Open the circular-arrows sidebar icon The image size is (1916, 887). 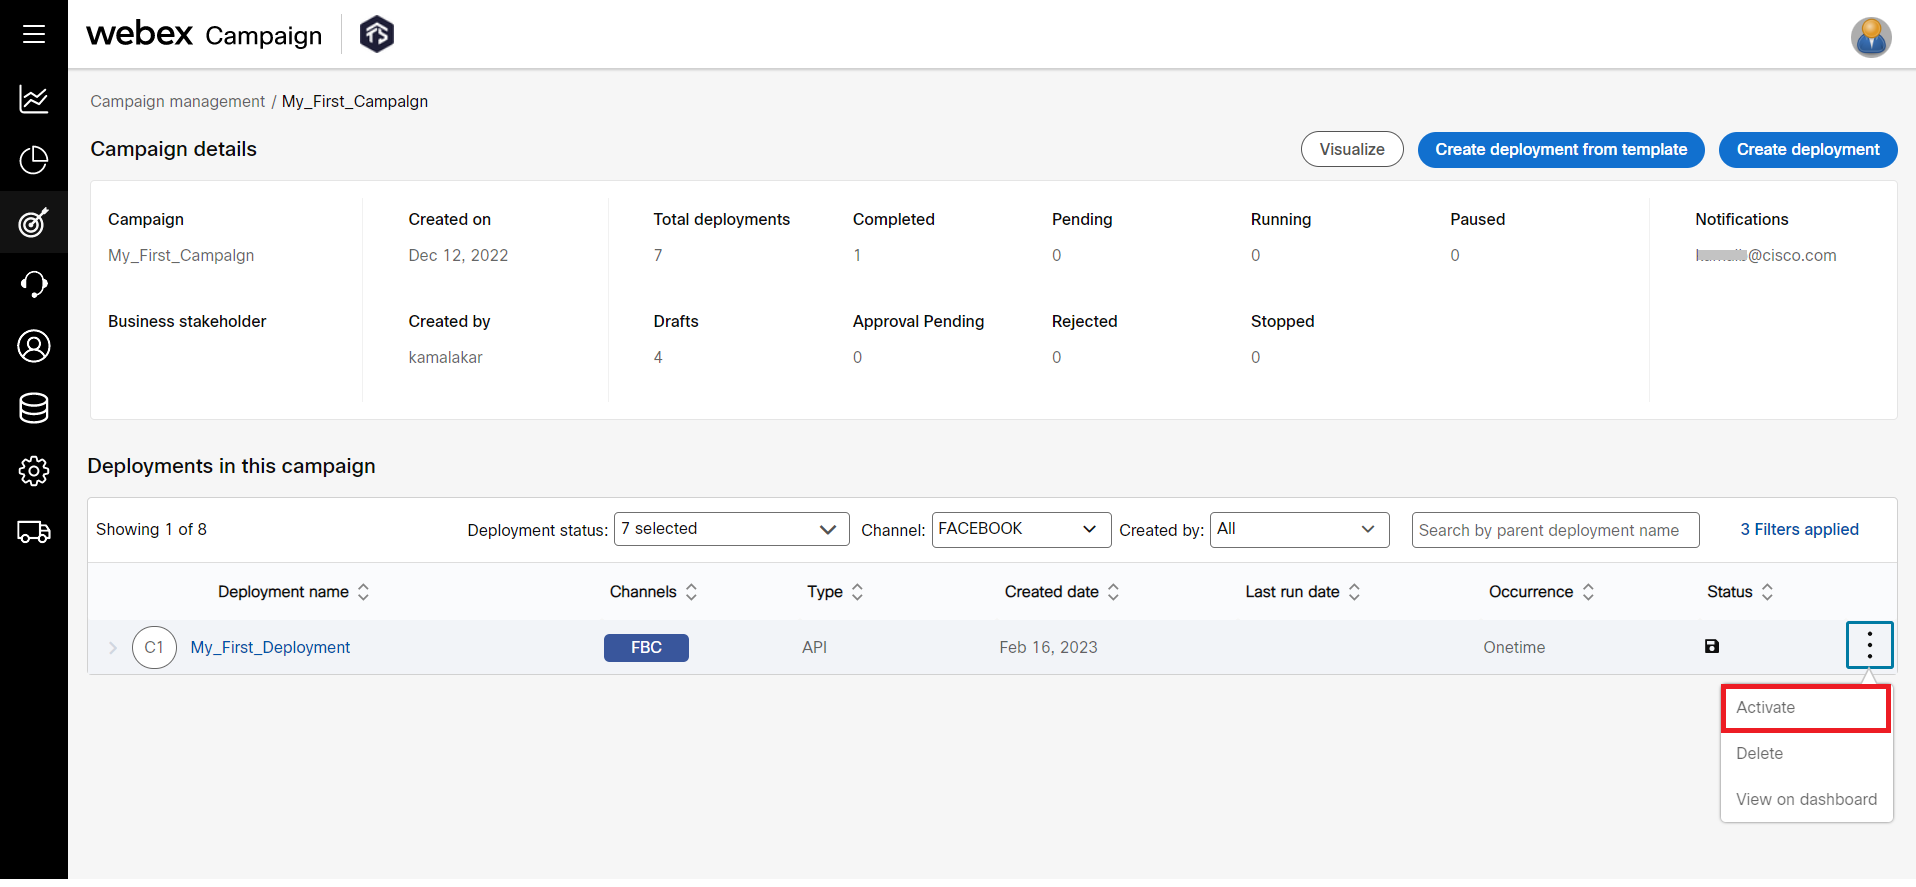pyautogui.click(x=34, y=284)
